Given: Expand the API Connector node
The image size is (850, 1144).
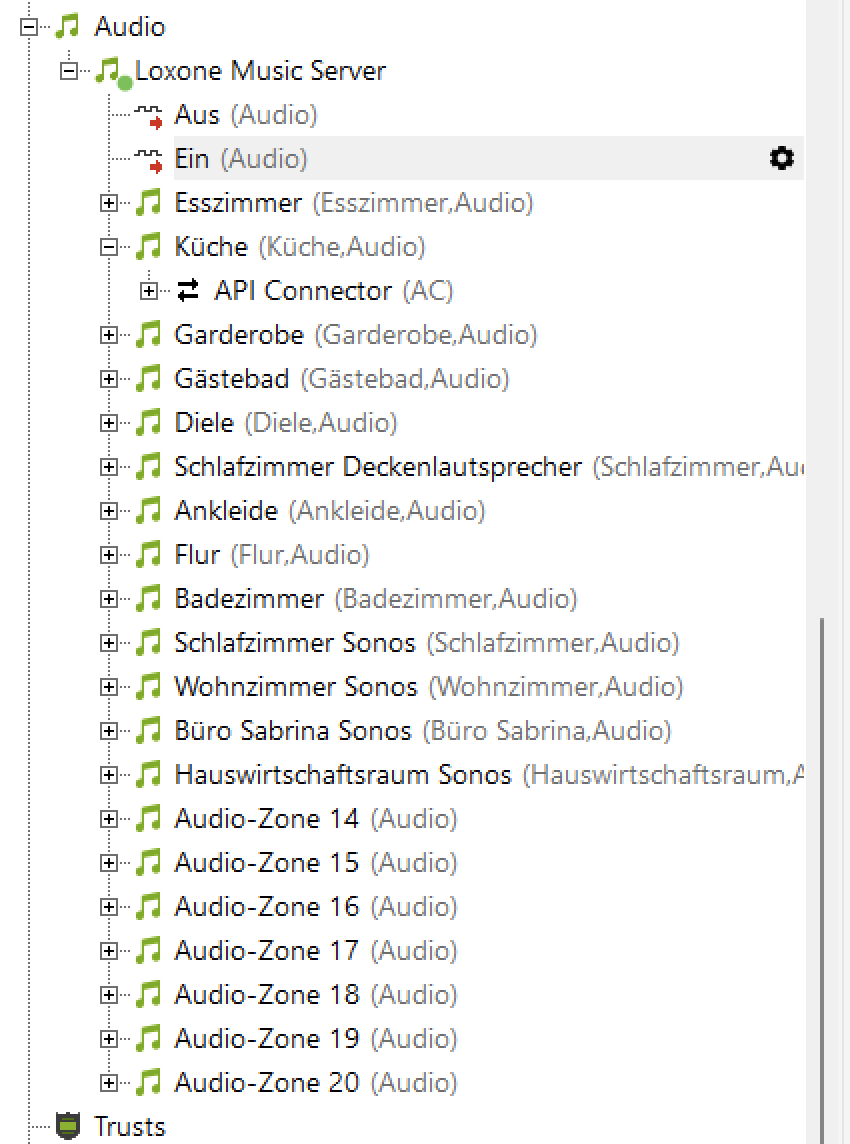Looking at the screenshot, I should pyautogui.click(x=149, y=291).
